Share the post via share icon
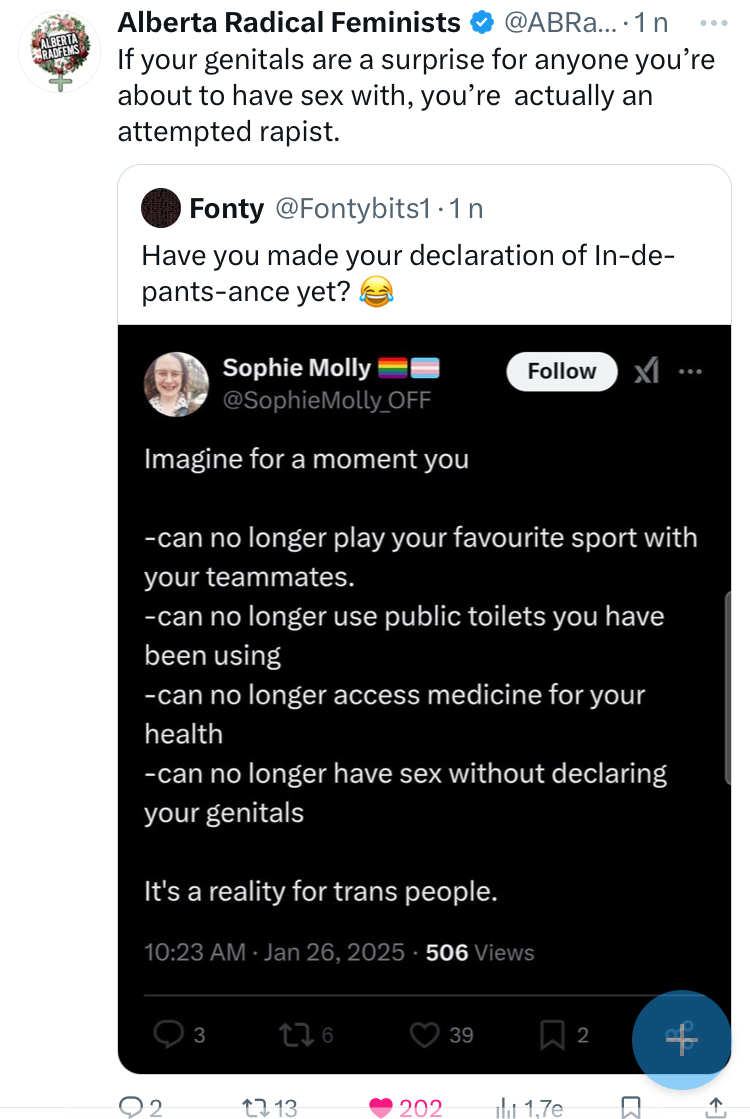 [716, 1106]
